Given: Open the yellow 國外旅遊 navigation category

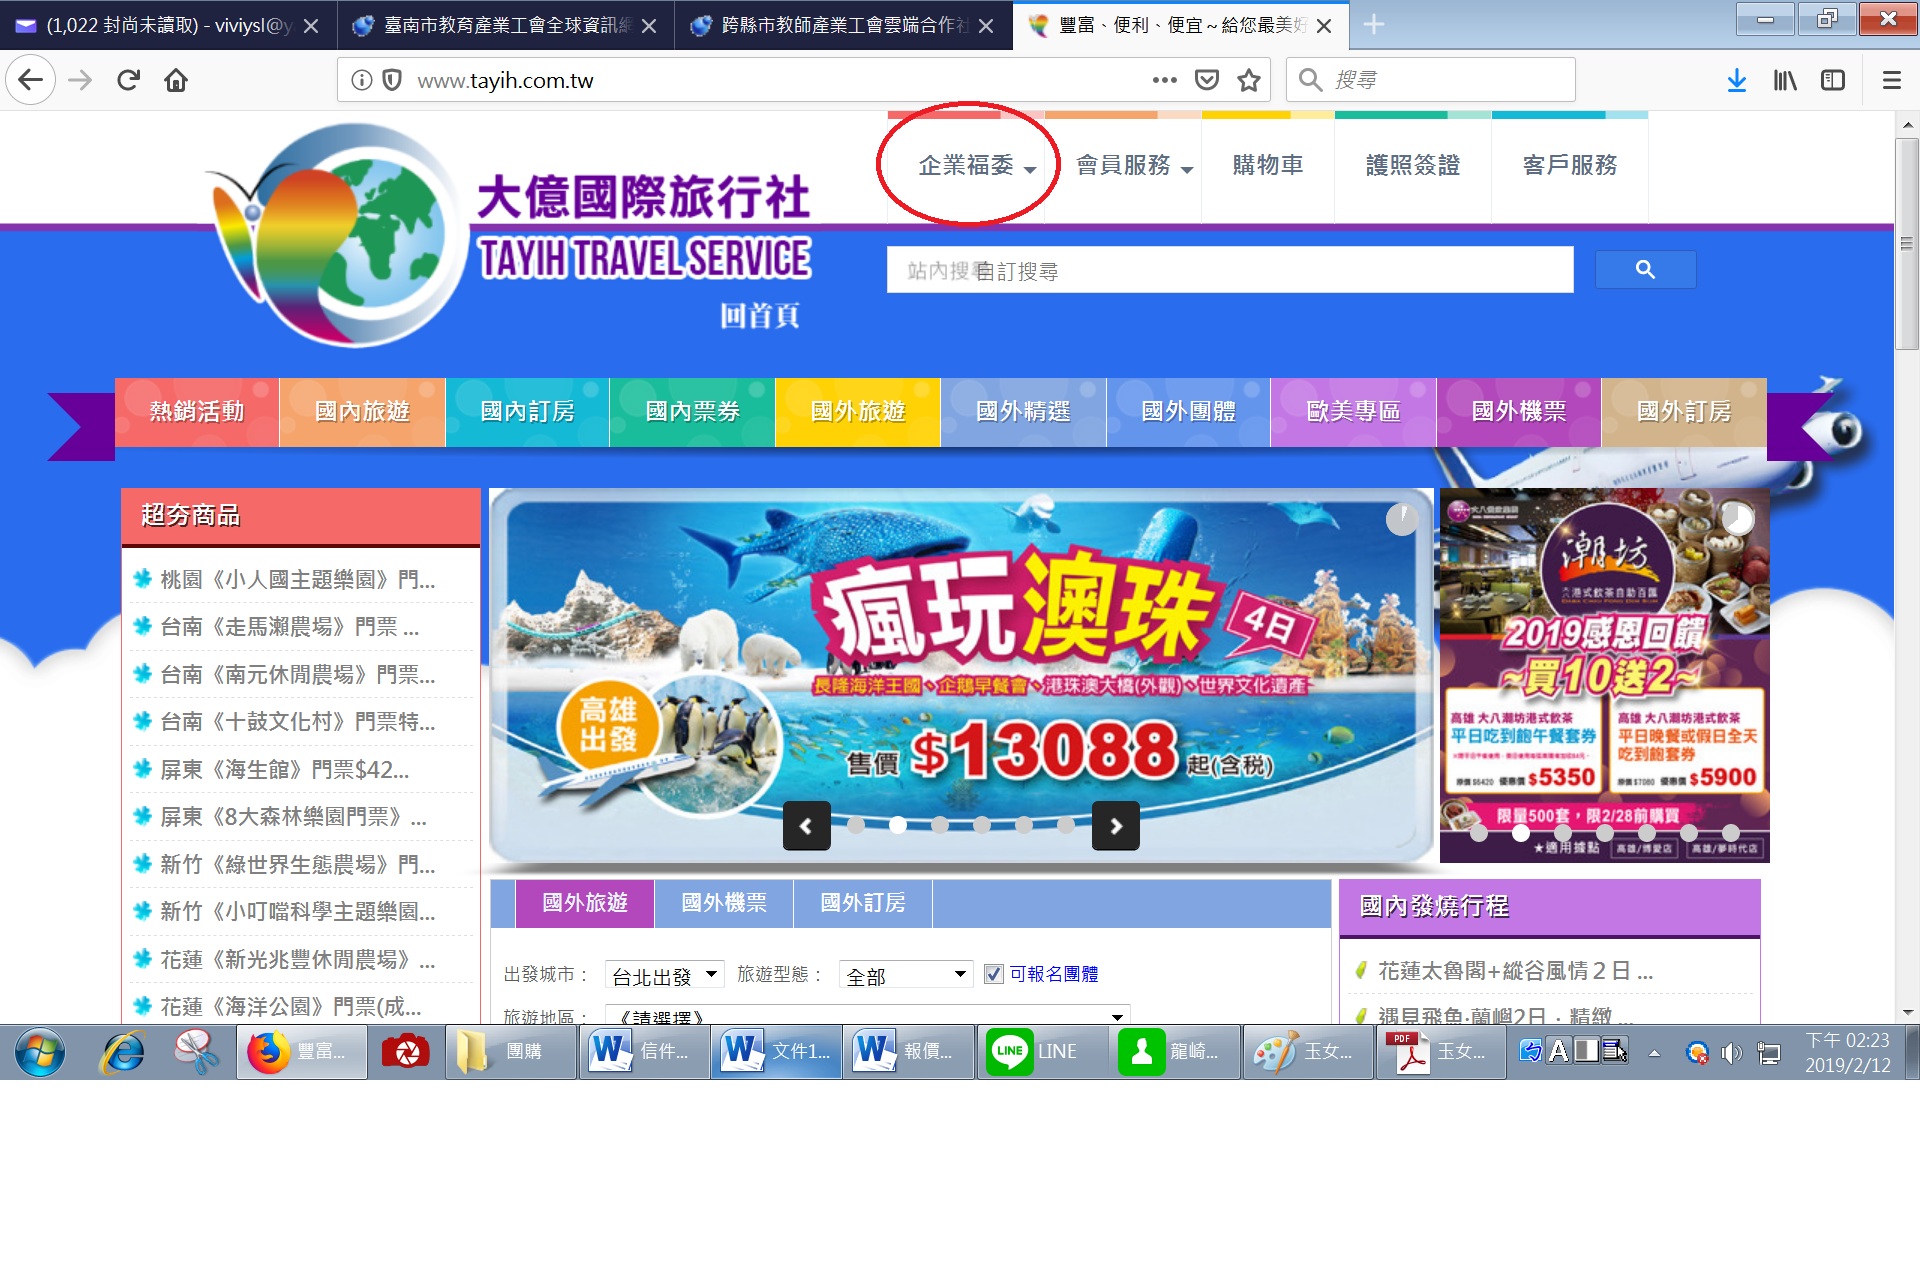Looking at the screenshot, I should (x=858, y=411).
